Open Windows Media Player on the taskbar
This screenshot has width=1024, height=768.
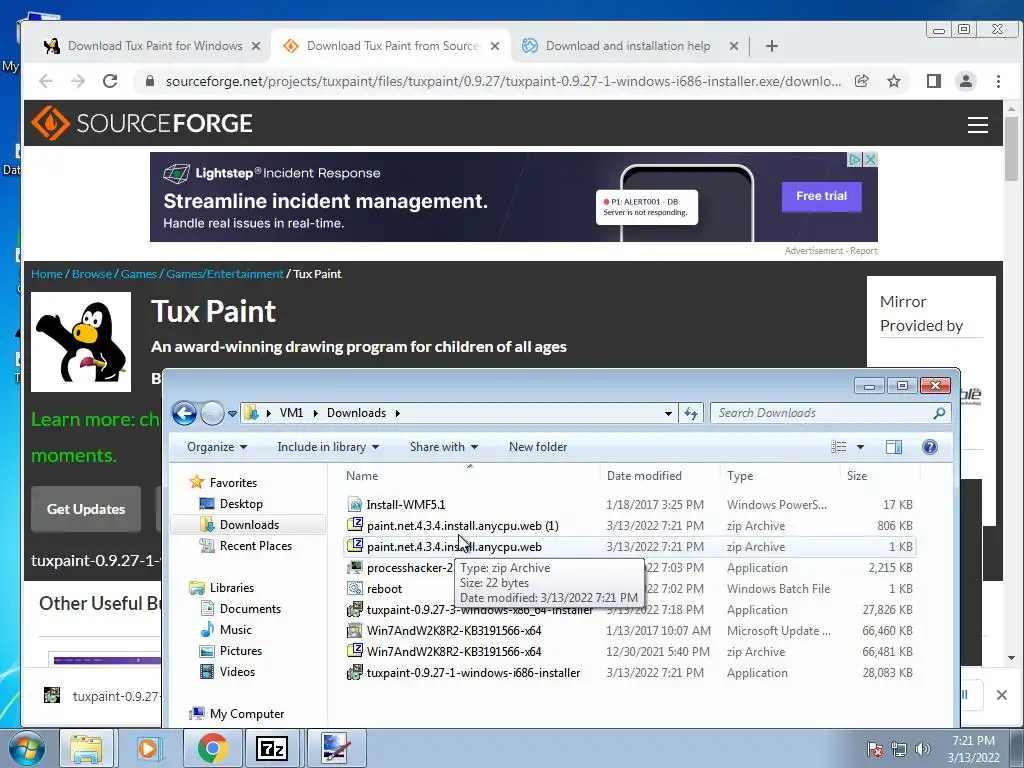pos(148,748)
